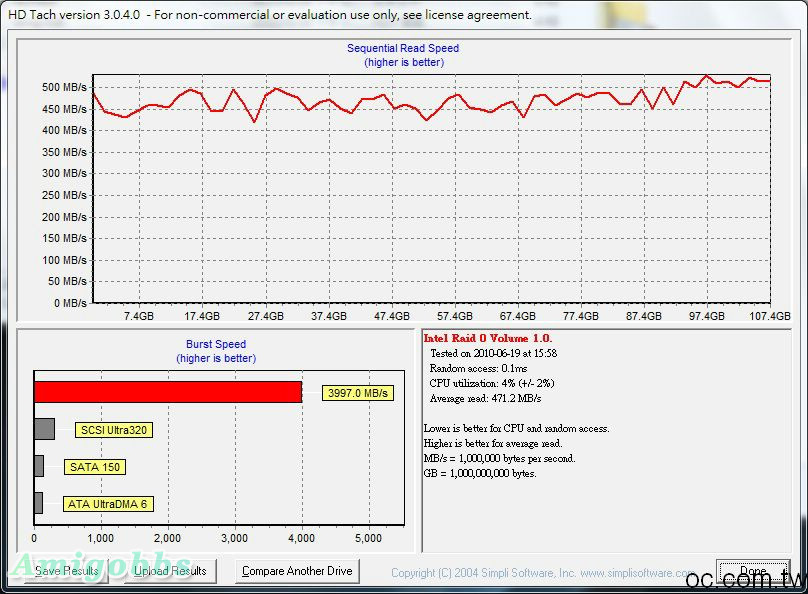Open Compare Another Drive
Image resolution: width=808 pixels, height=594 pixels.
point(297,571)
